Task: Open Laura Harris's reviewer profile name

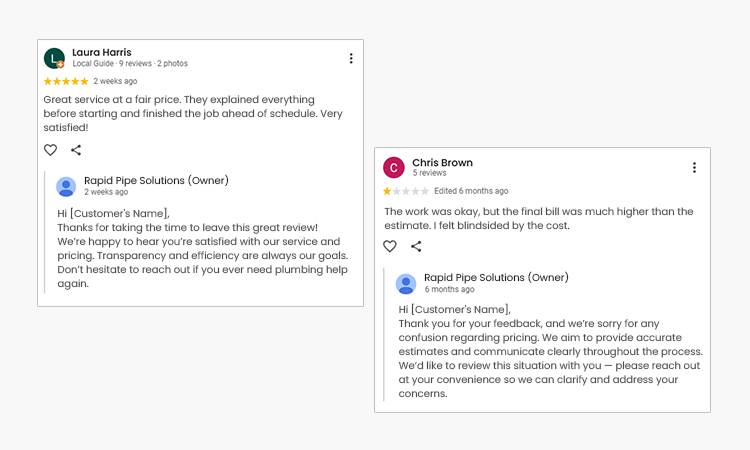Action: click(102, 52)
